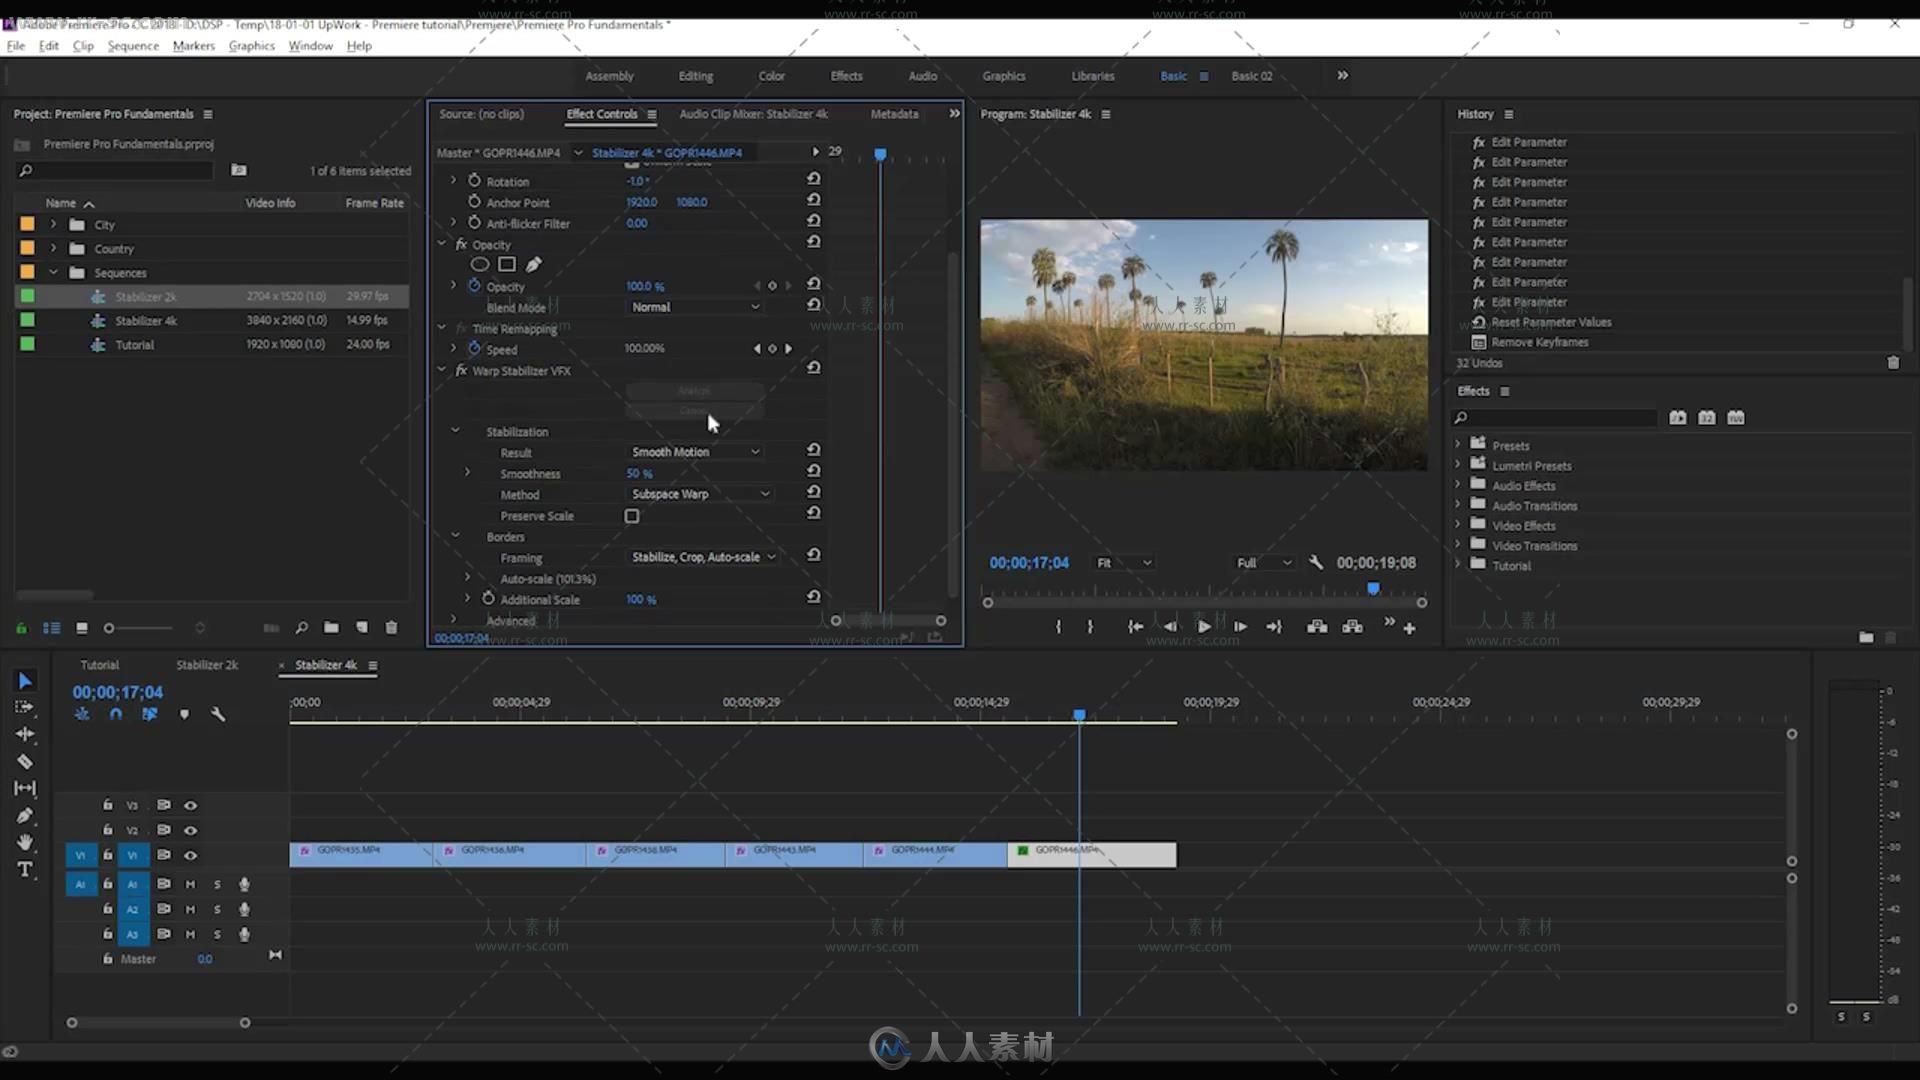Open playback resolution Full dropdown
This screenshot has width=1920, height=1080.
(1264, 563)
